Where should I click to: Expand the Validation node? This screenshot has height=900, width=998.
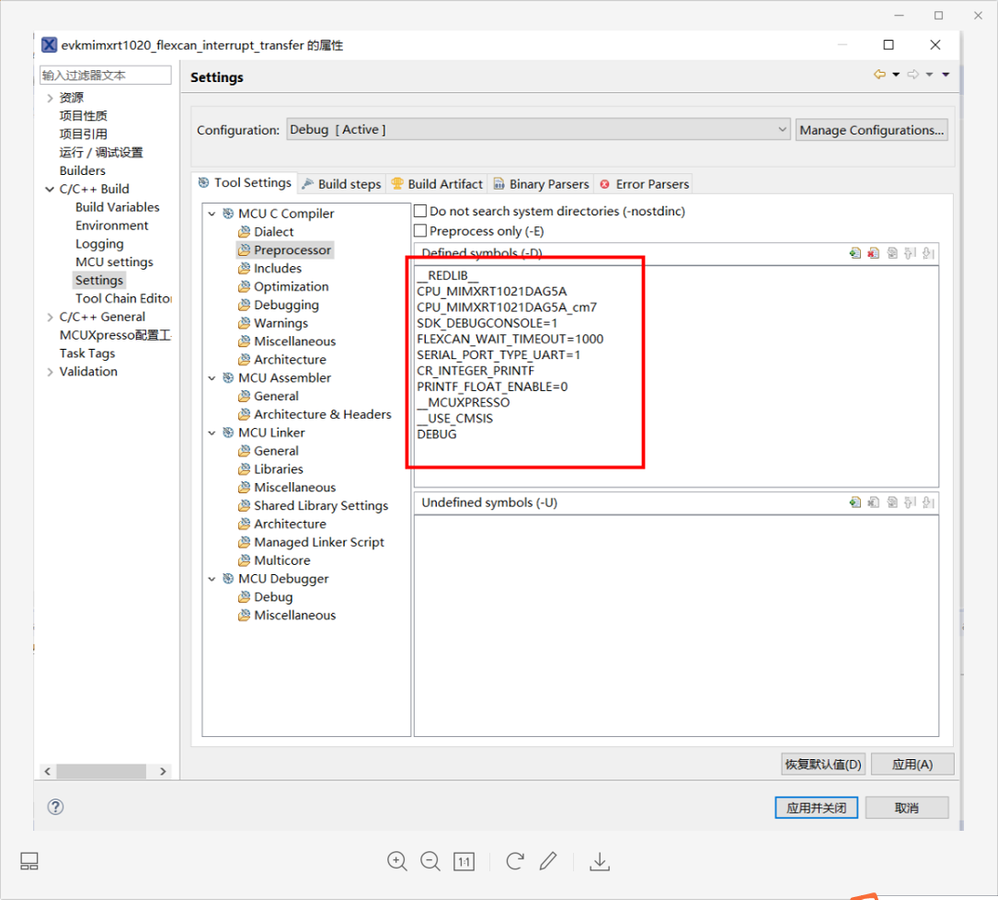[x=50, y=372]
